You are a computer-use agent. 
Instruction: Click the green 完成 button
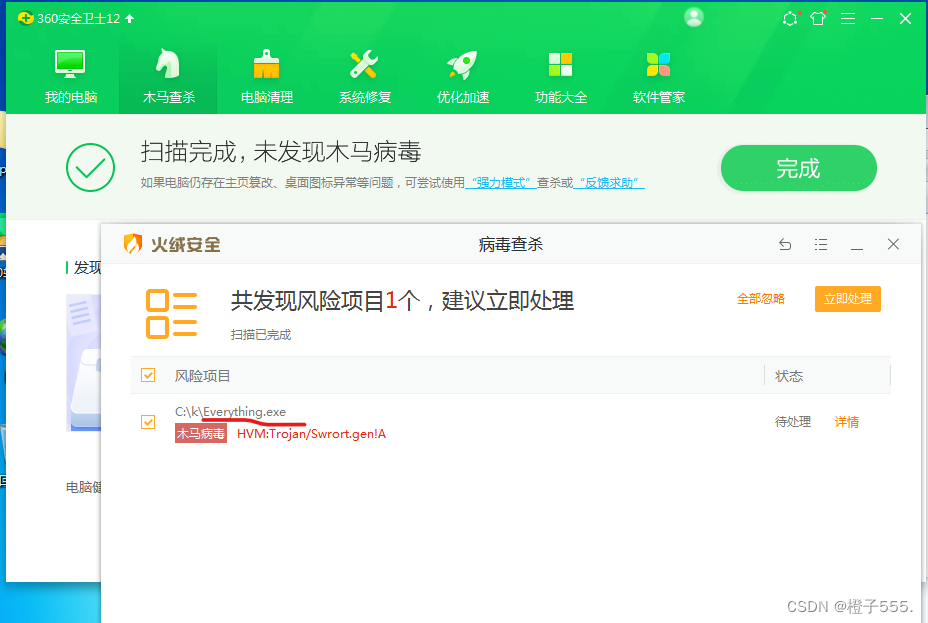(798, 169)
